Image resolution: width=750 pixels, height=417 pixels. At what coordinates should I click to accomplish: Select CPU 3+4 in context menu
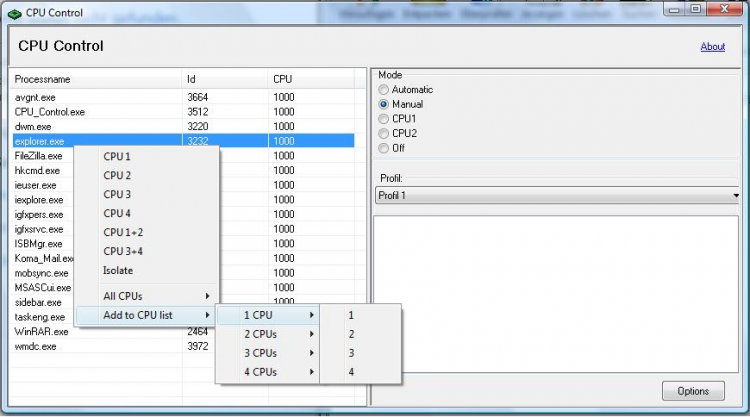click(x=147, y=252)
